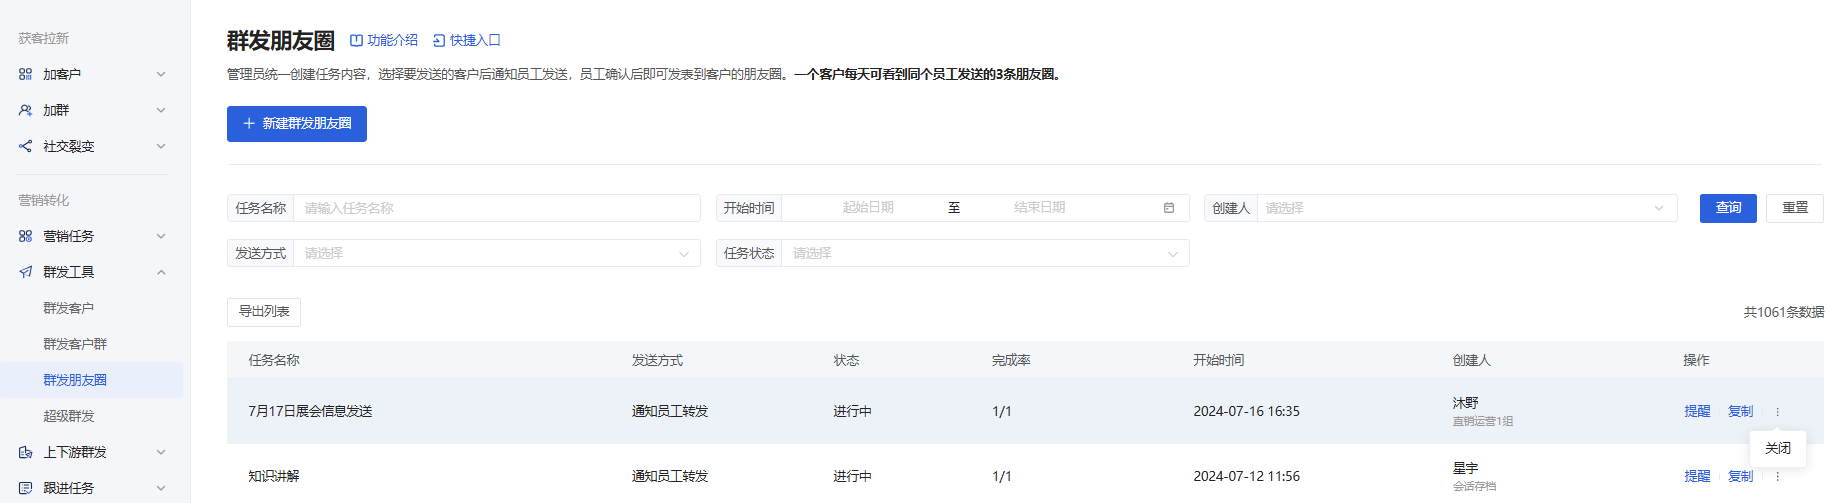Screen dimensions: 1827x503
Task: Expand the 营销任务 menu chevron
Action: point(161,236)
